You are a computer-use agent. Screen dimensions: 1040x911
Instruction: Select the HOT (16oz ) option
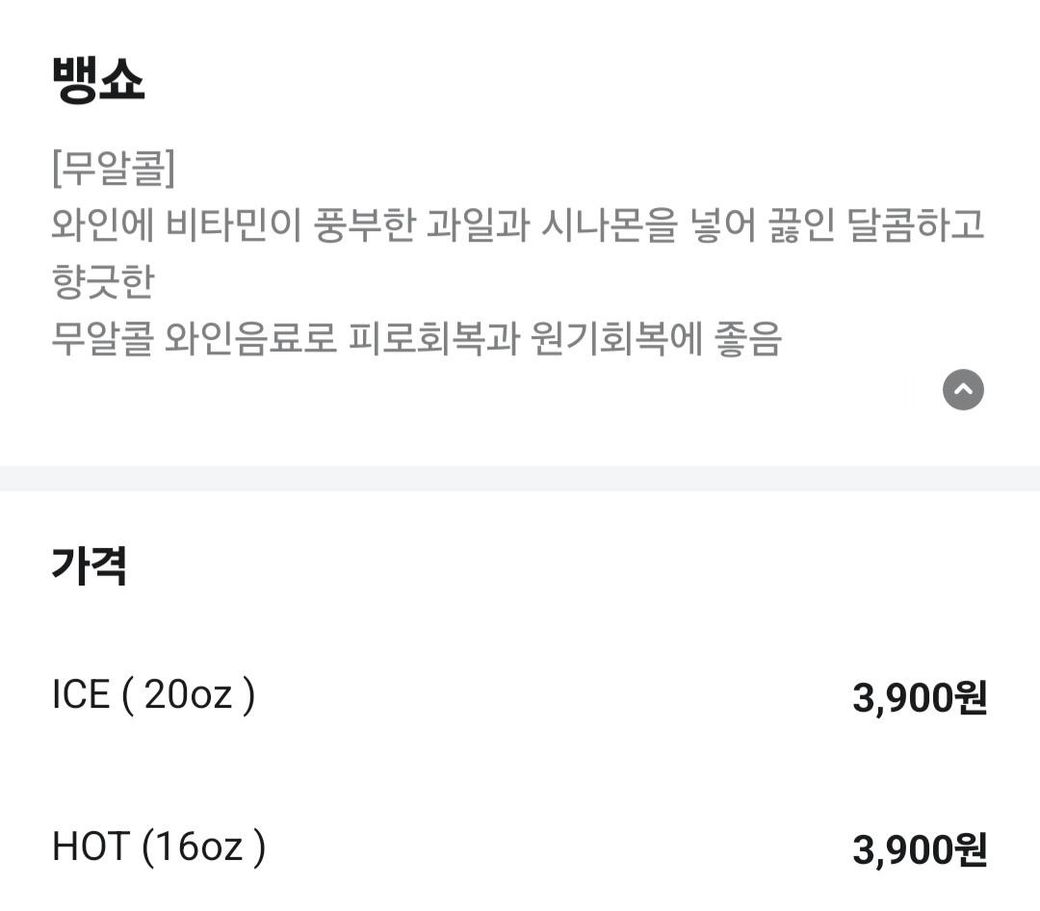(158, 848)
